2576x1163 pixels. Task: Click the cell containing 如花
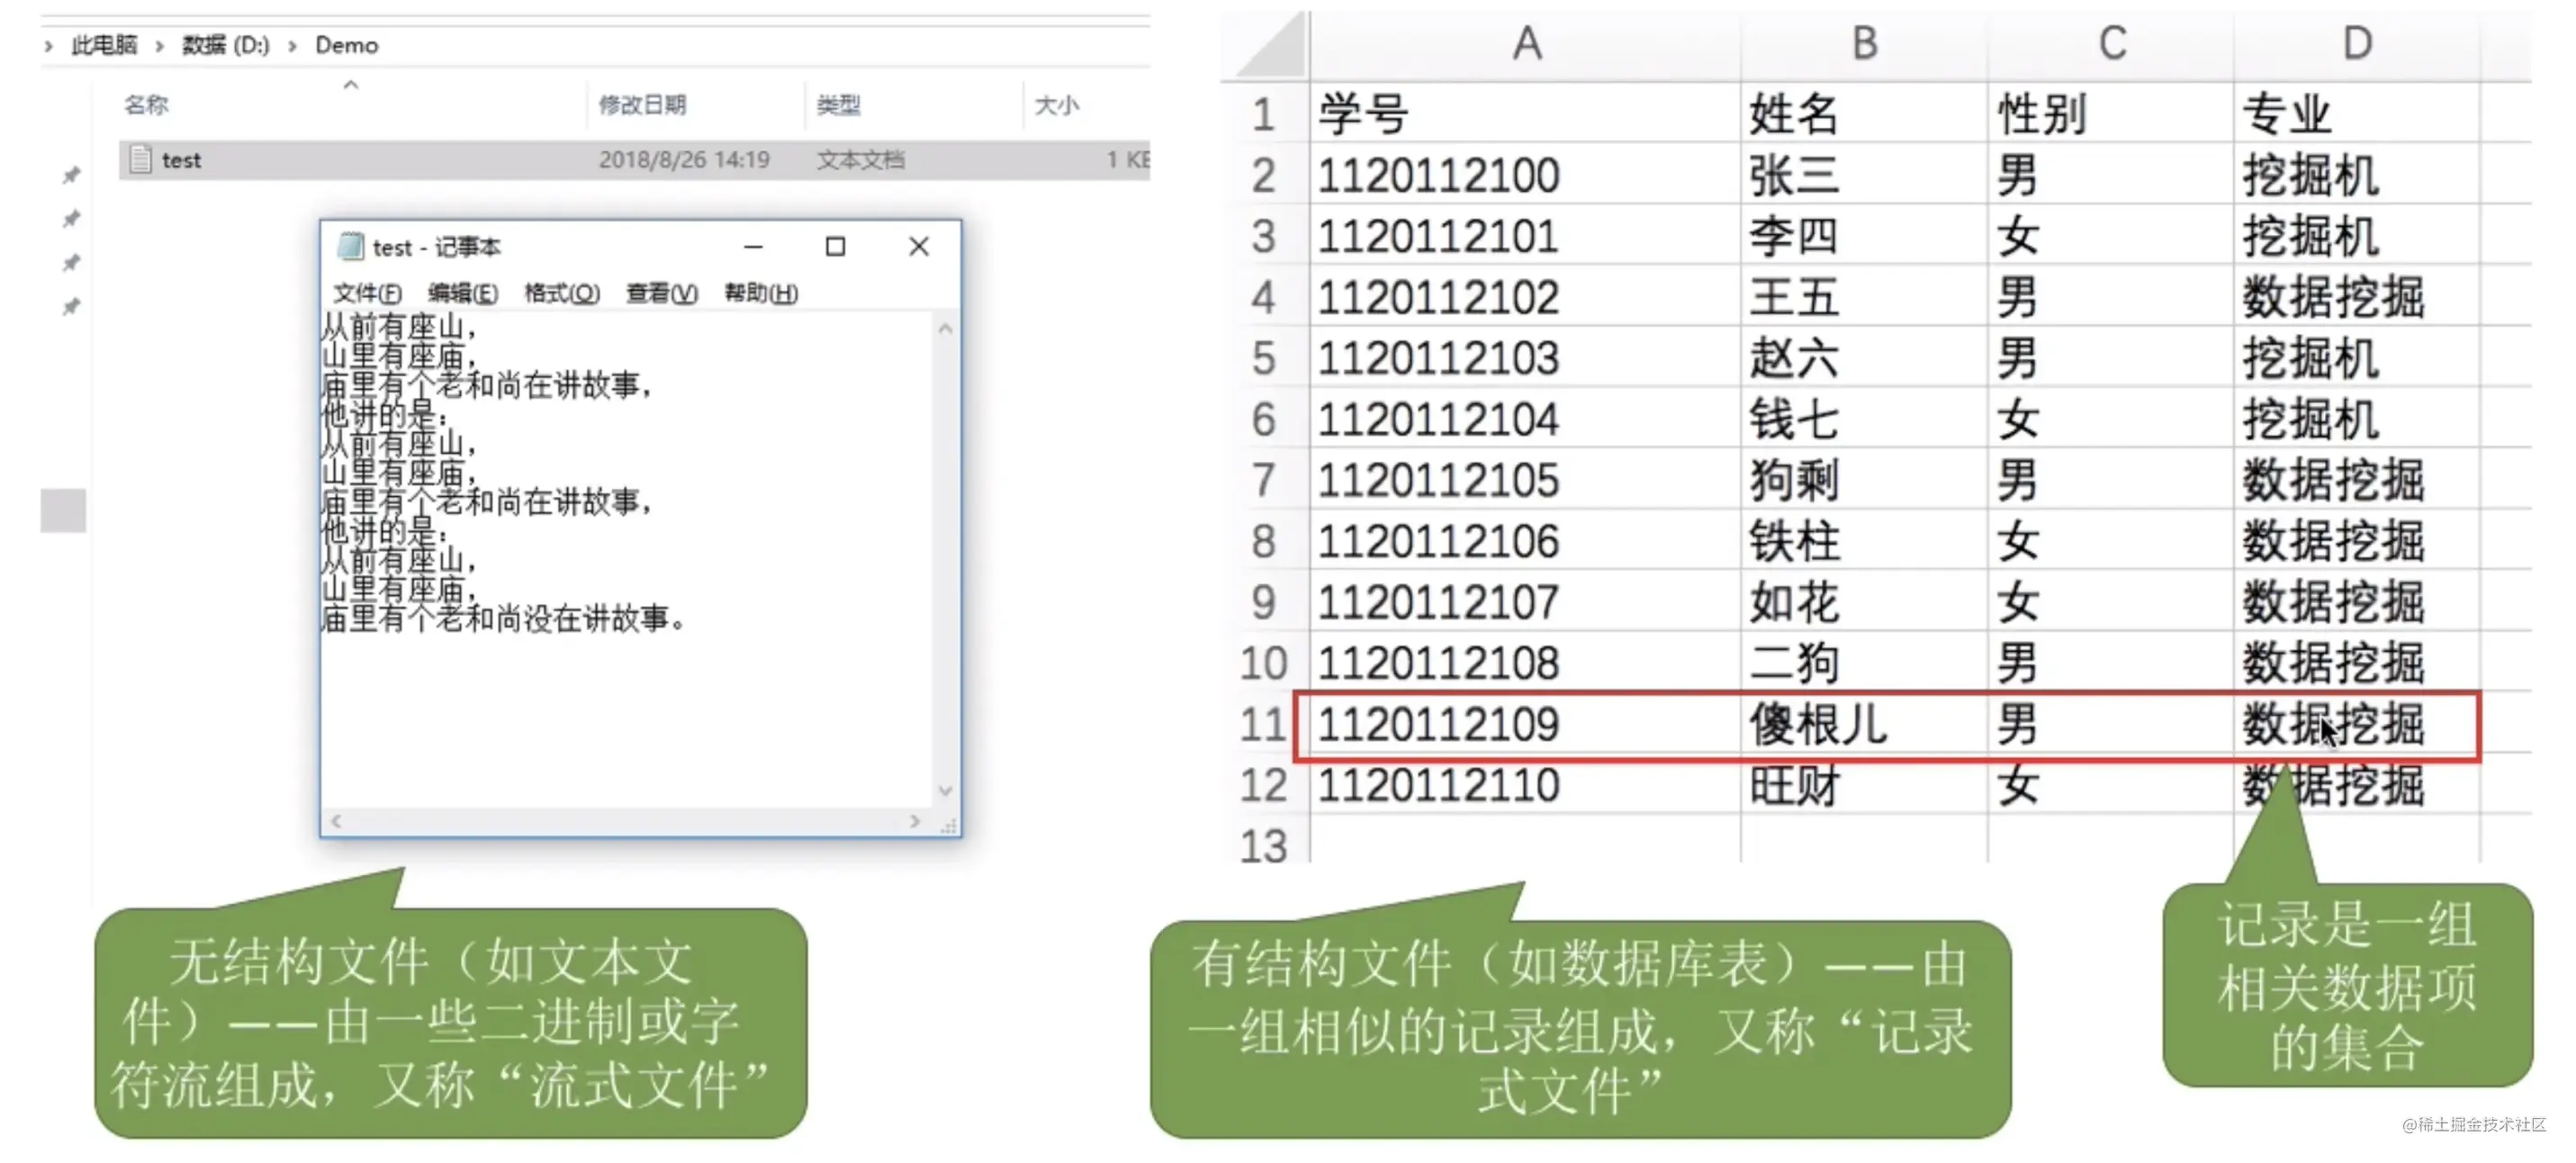pos(1864,602)
